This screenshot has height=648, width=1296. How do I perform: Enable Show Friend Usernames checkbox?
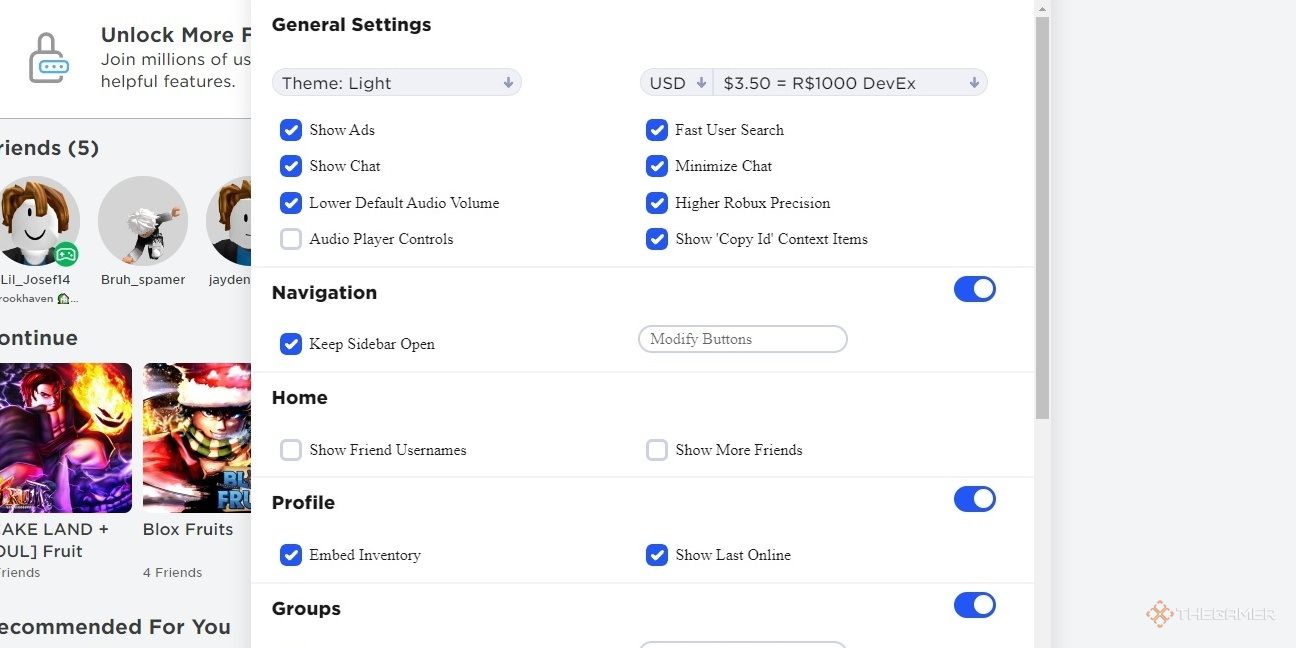291,450
